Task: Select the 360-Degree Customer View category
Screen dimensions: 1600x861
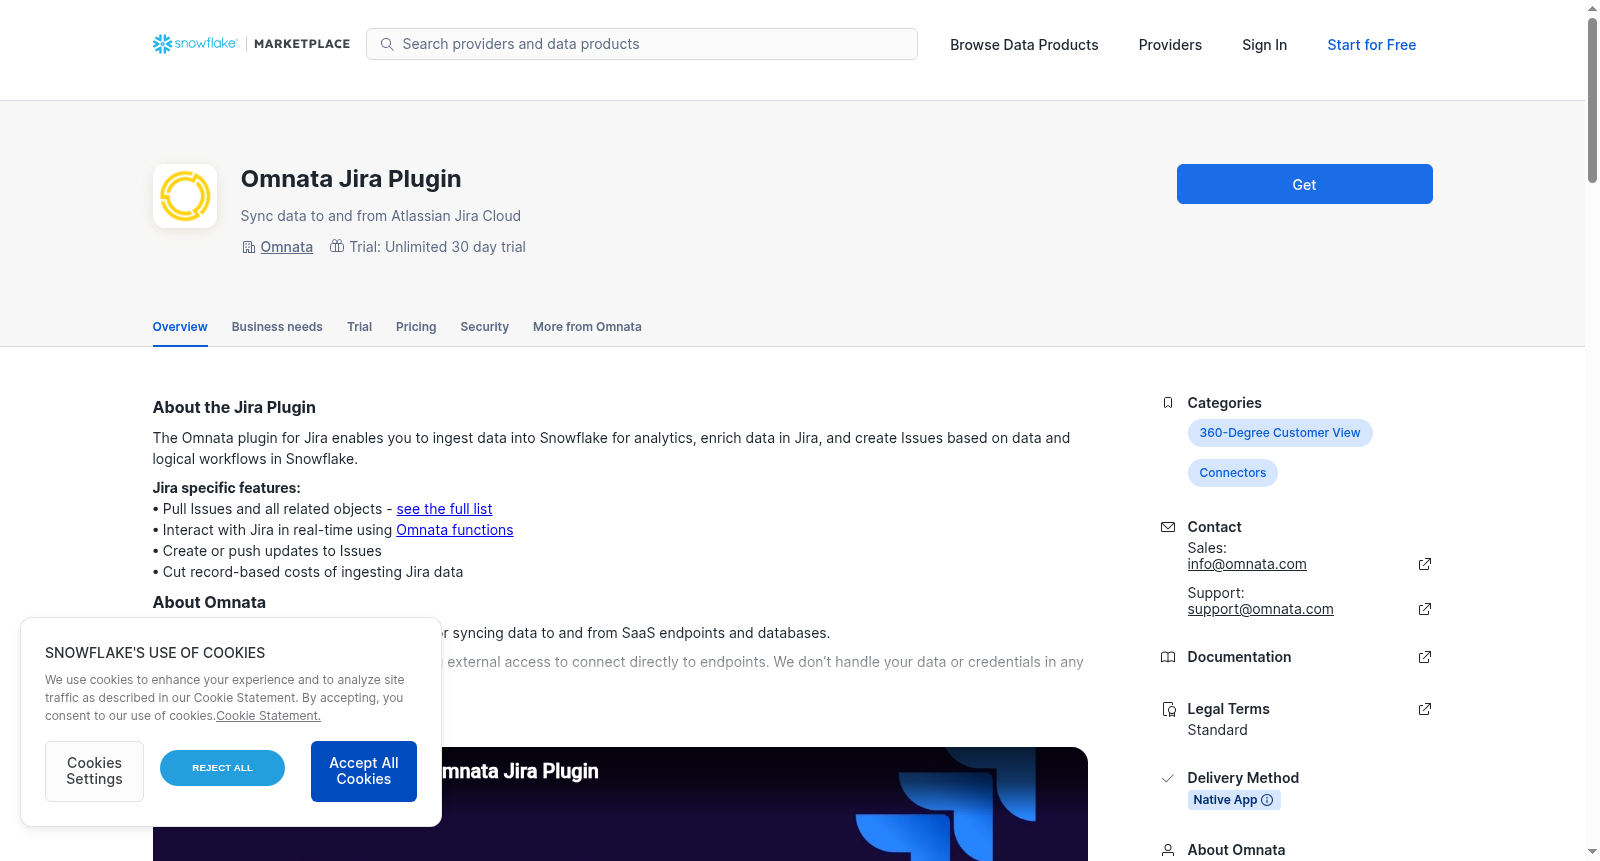Action: (1280, 433)
